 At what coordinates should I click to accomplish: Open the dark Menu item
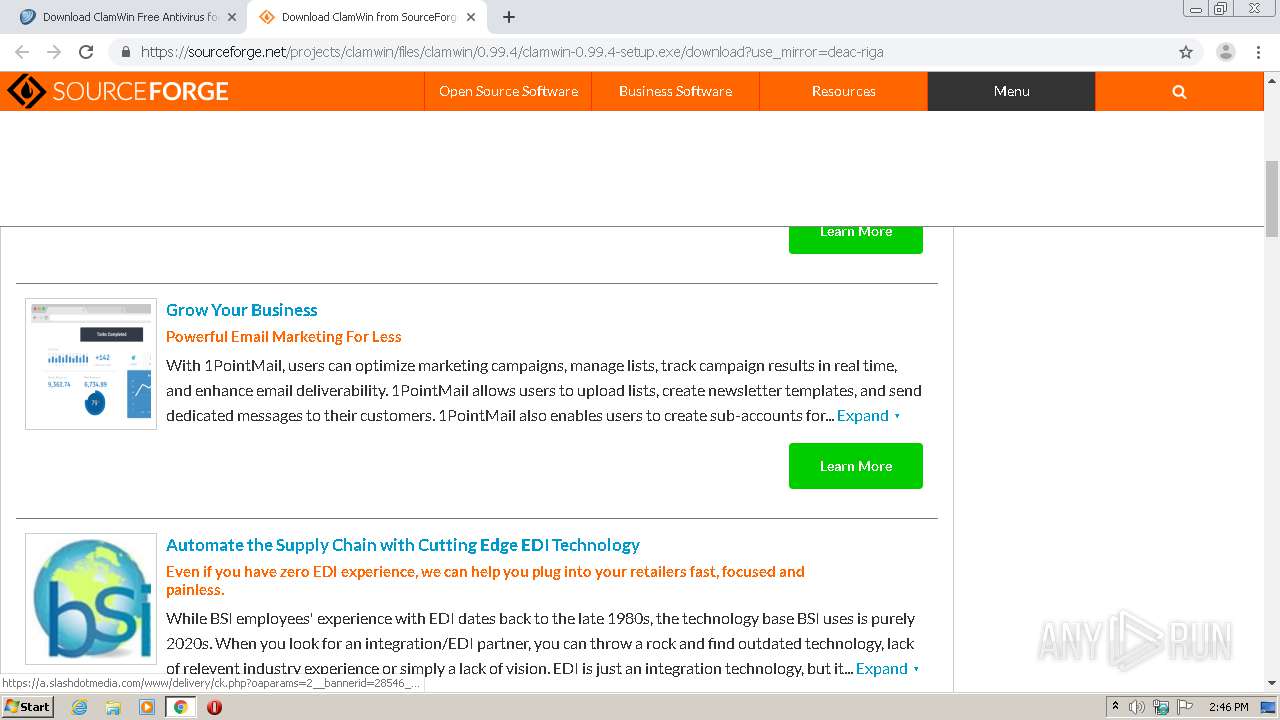pos(1011,91)
